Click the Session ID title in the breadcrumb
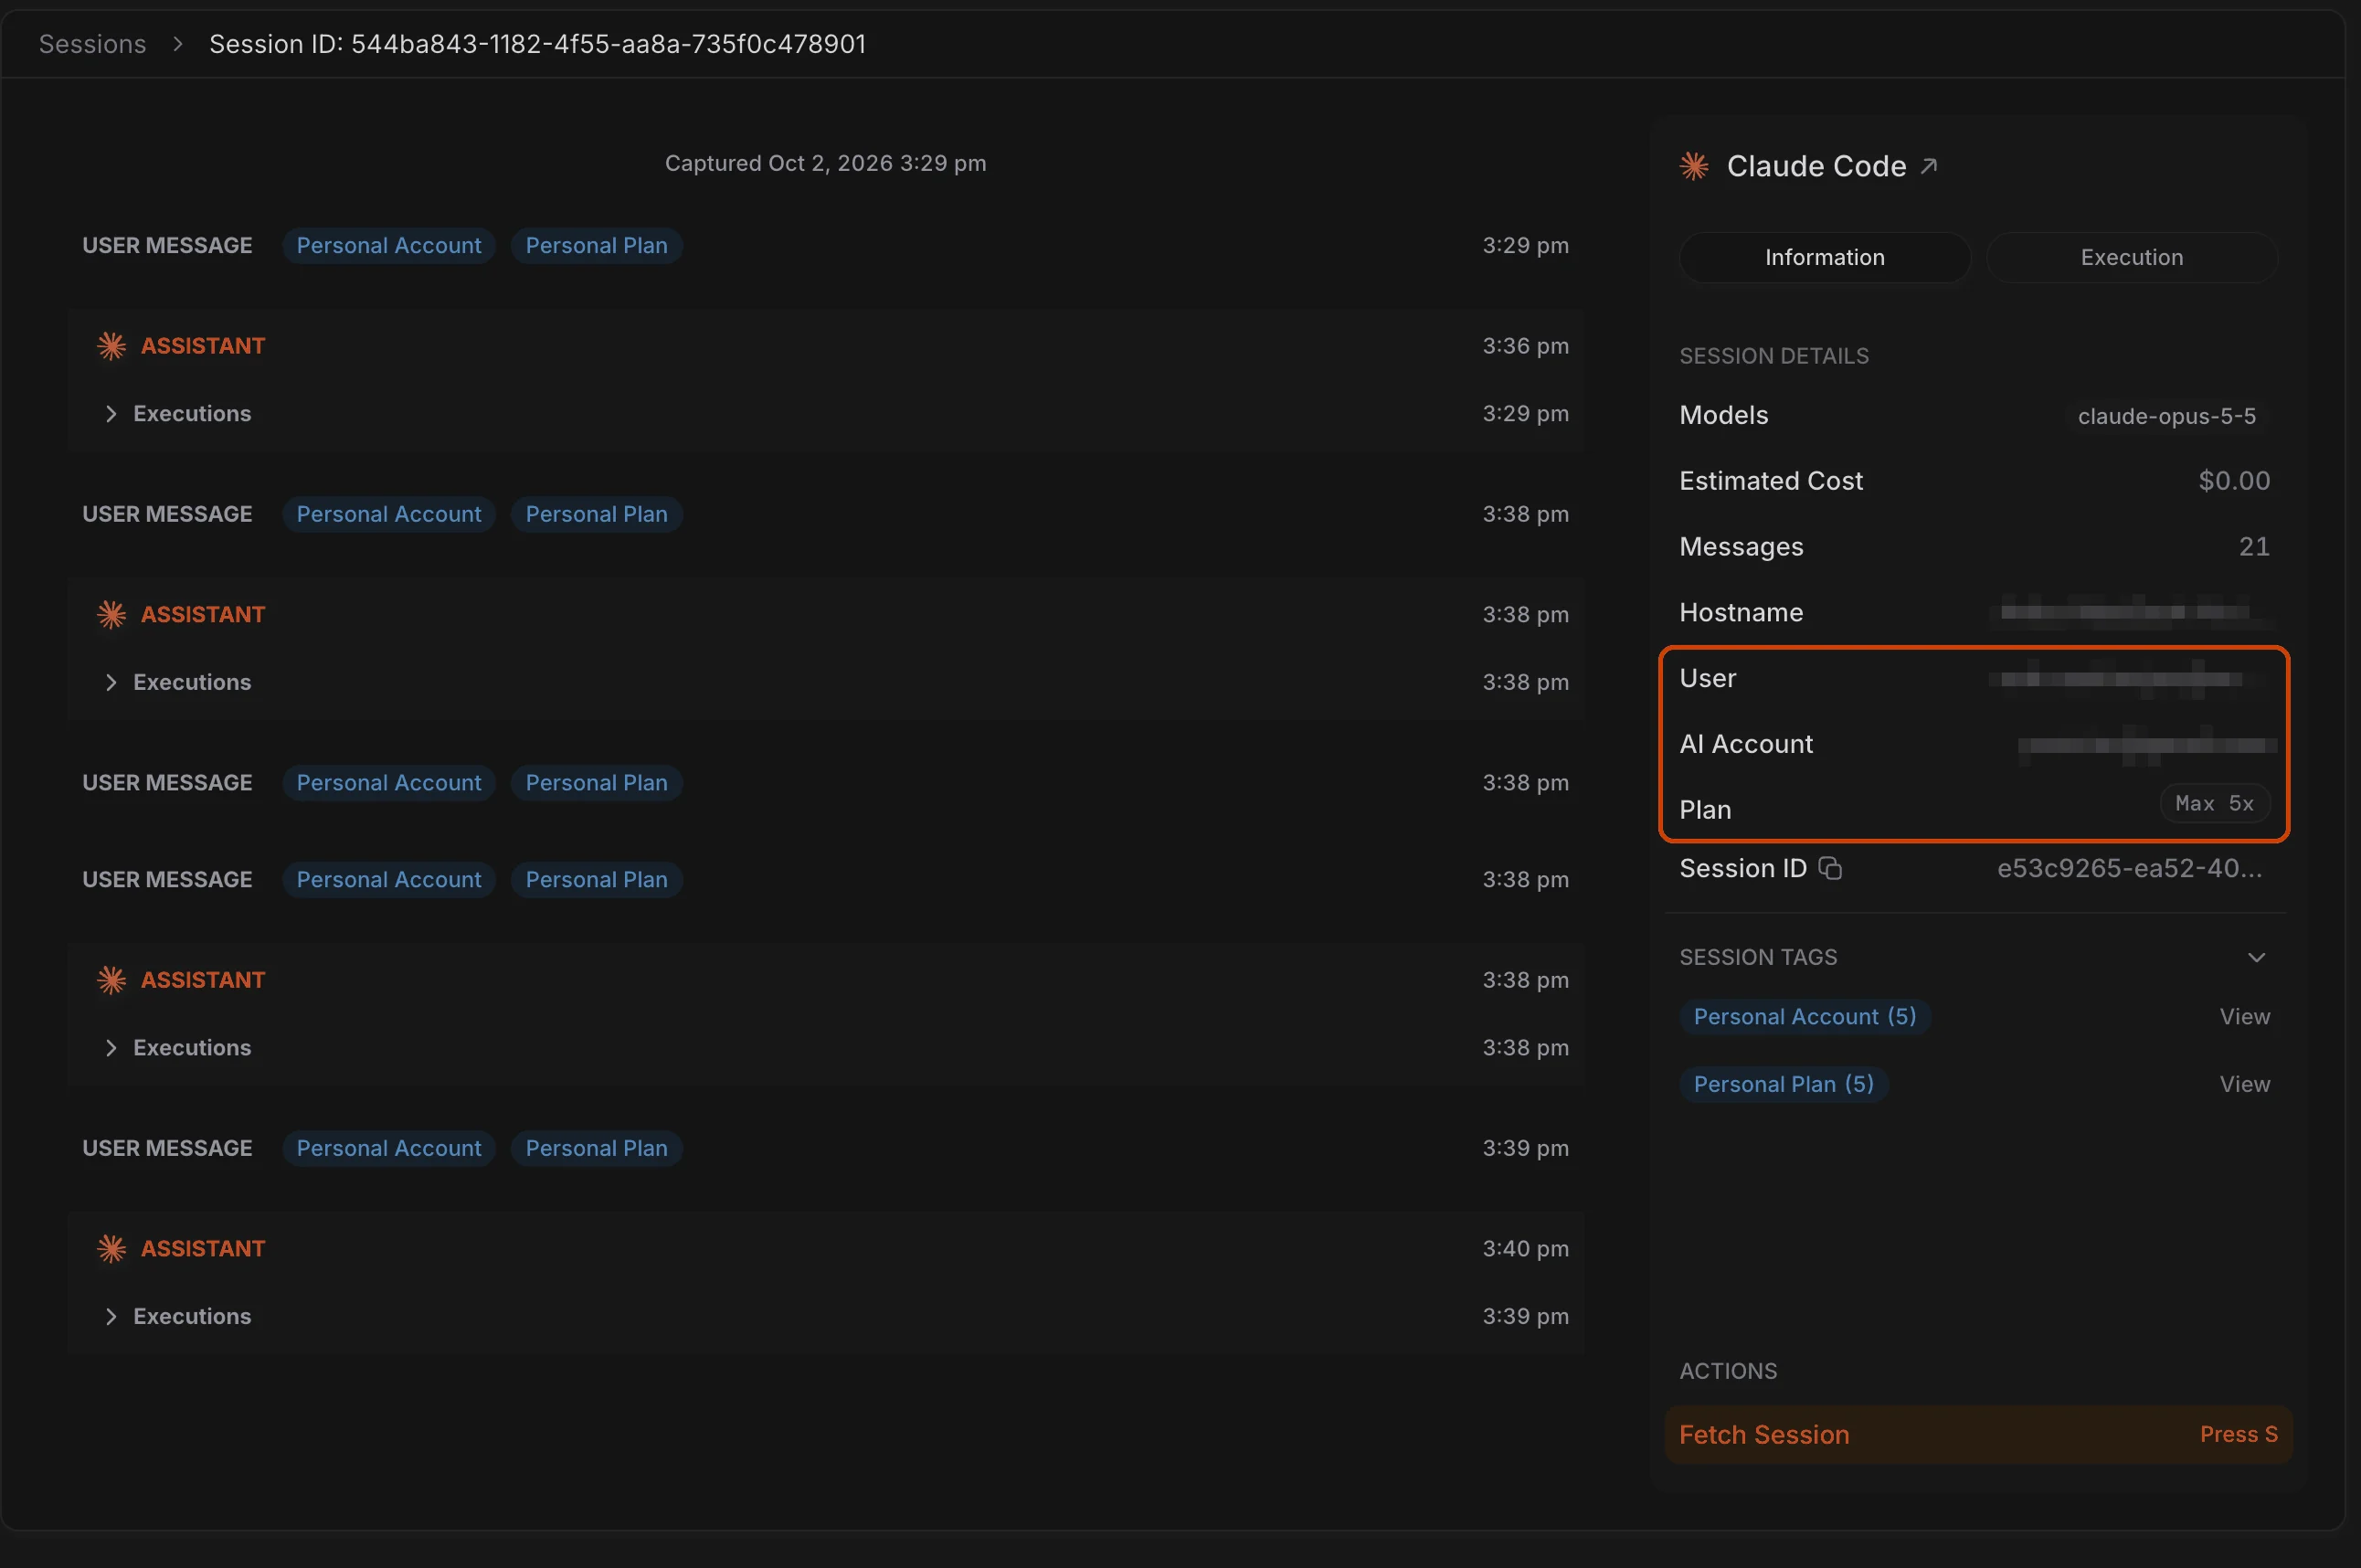Image resolution: width=2361 pixels, height=1568 pixels. [537, 44]
